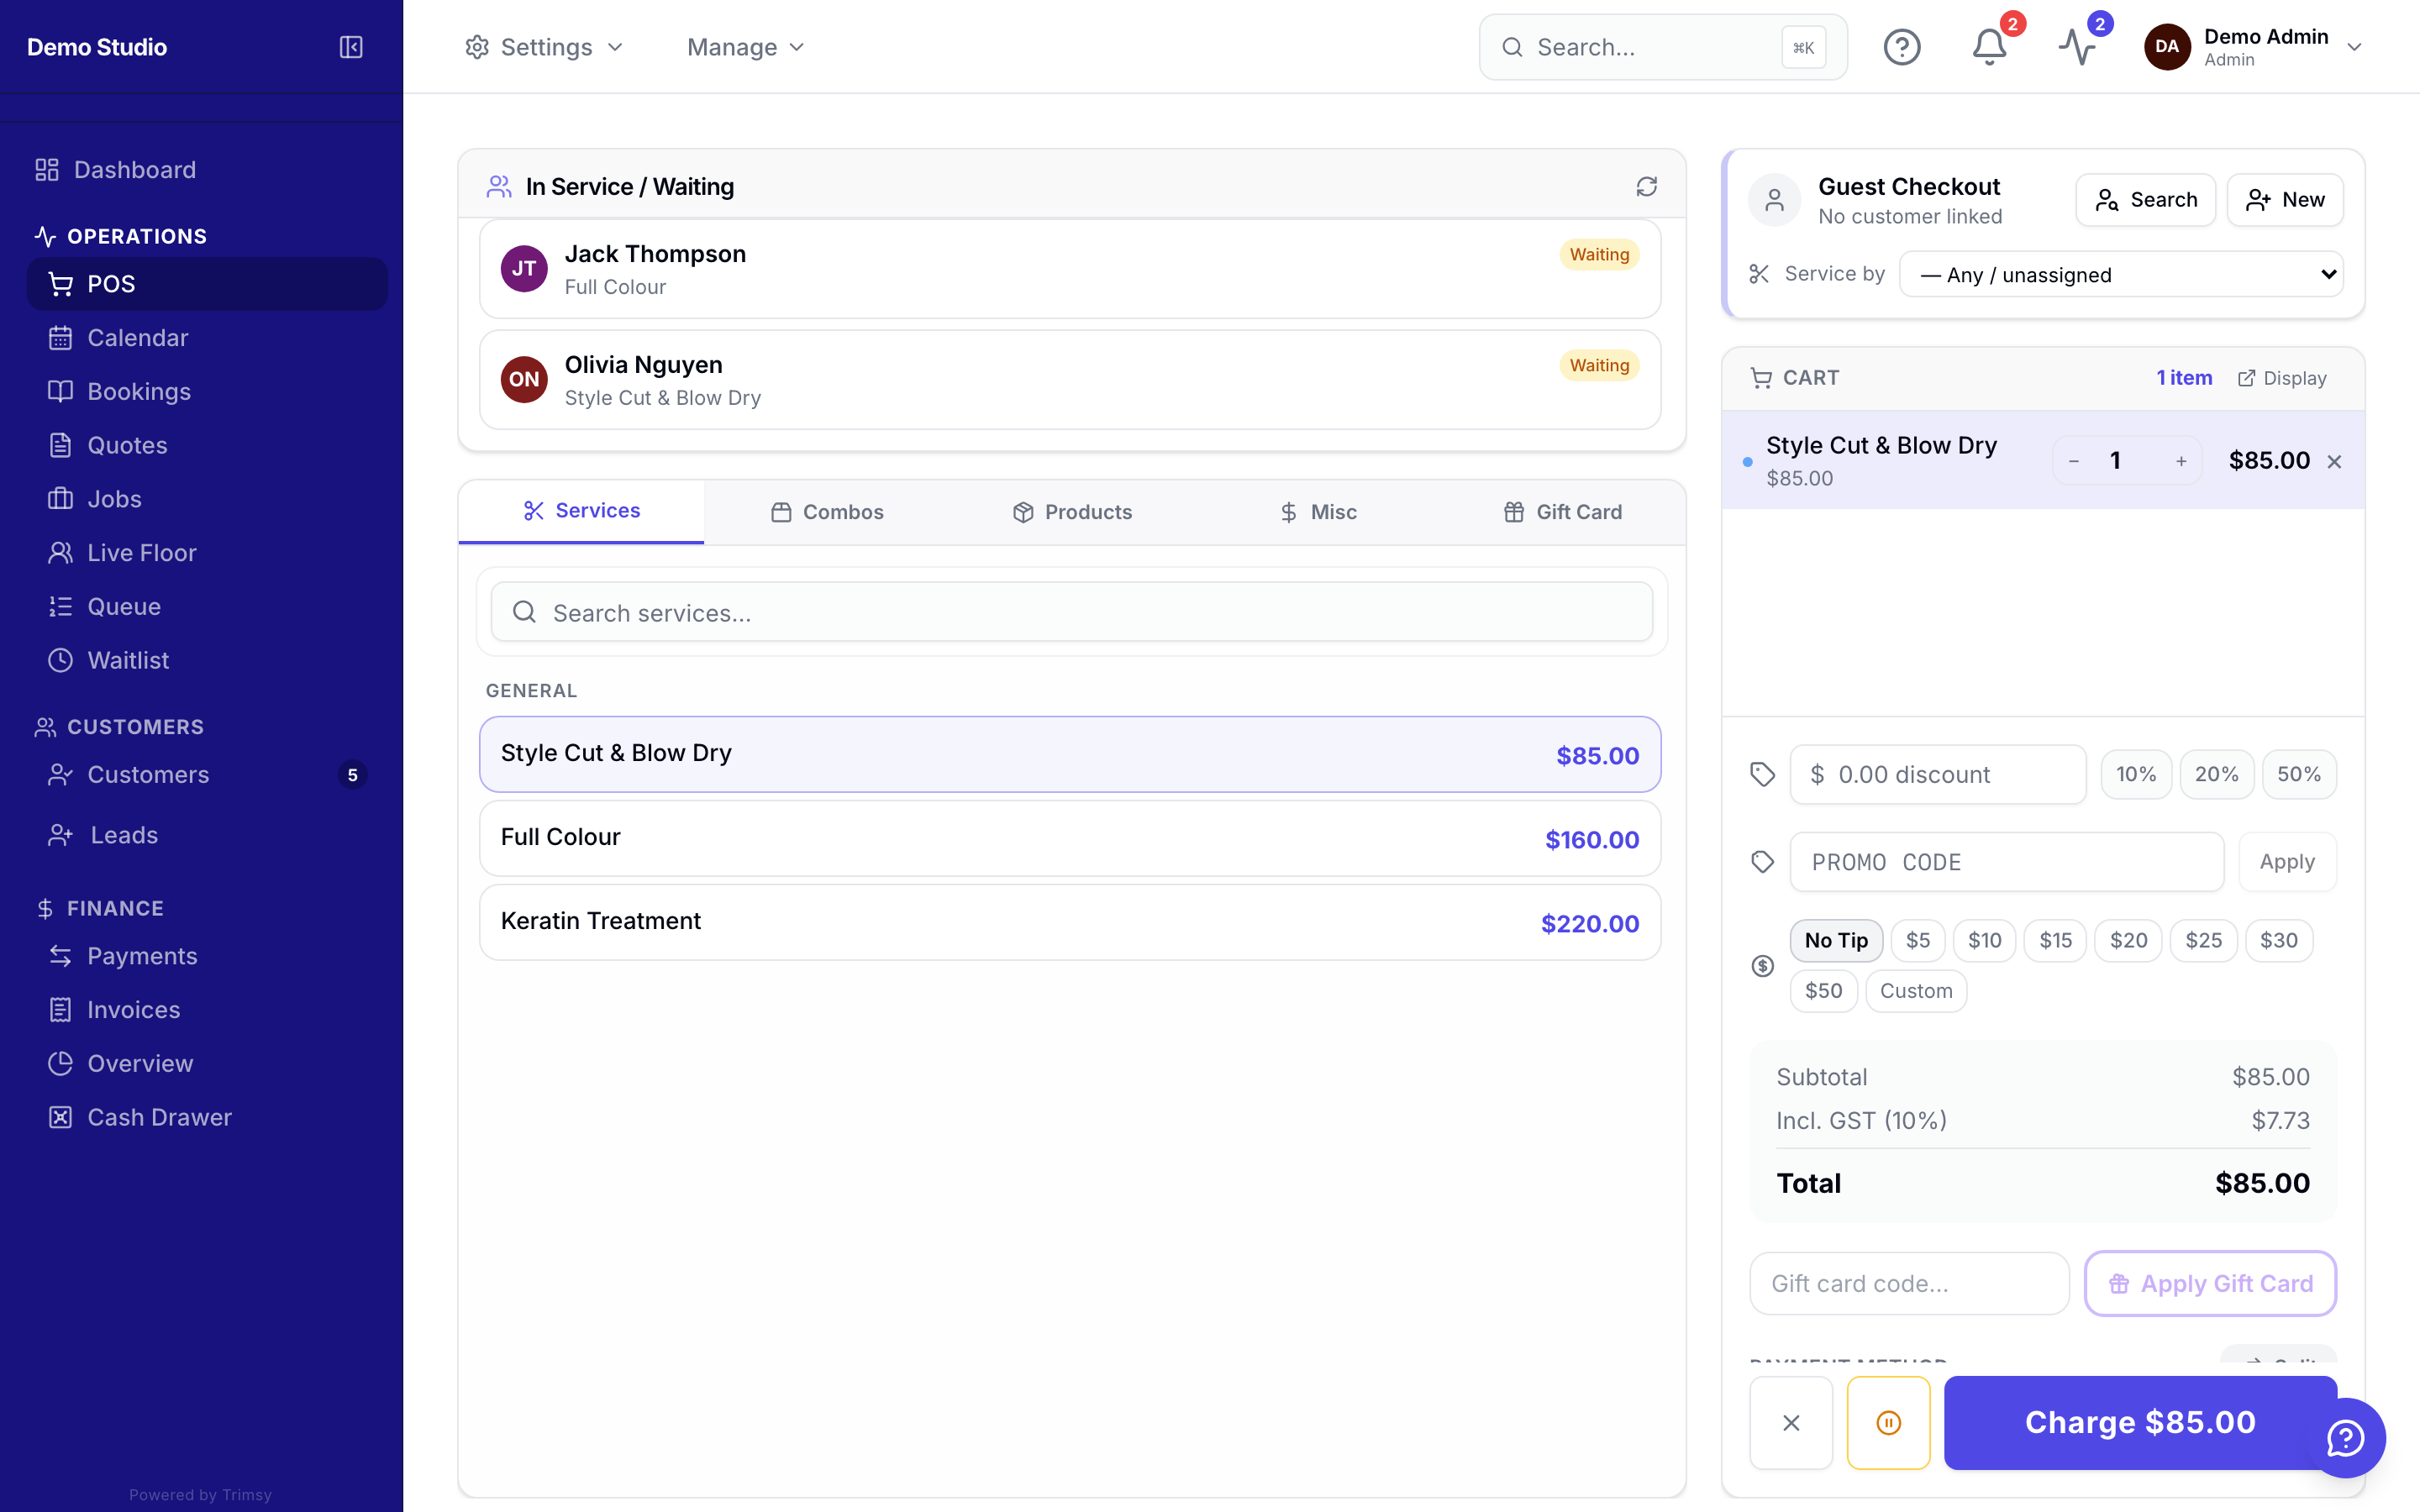The height and width of the screenshot is (1512, 2420).
Task: Click Apply promo code button
Action: [x=2287, y=862]
